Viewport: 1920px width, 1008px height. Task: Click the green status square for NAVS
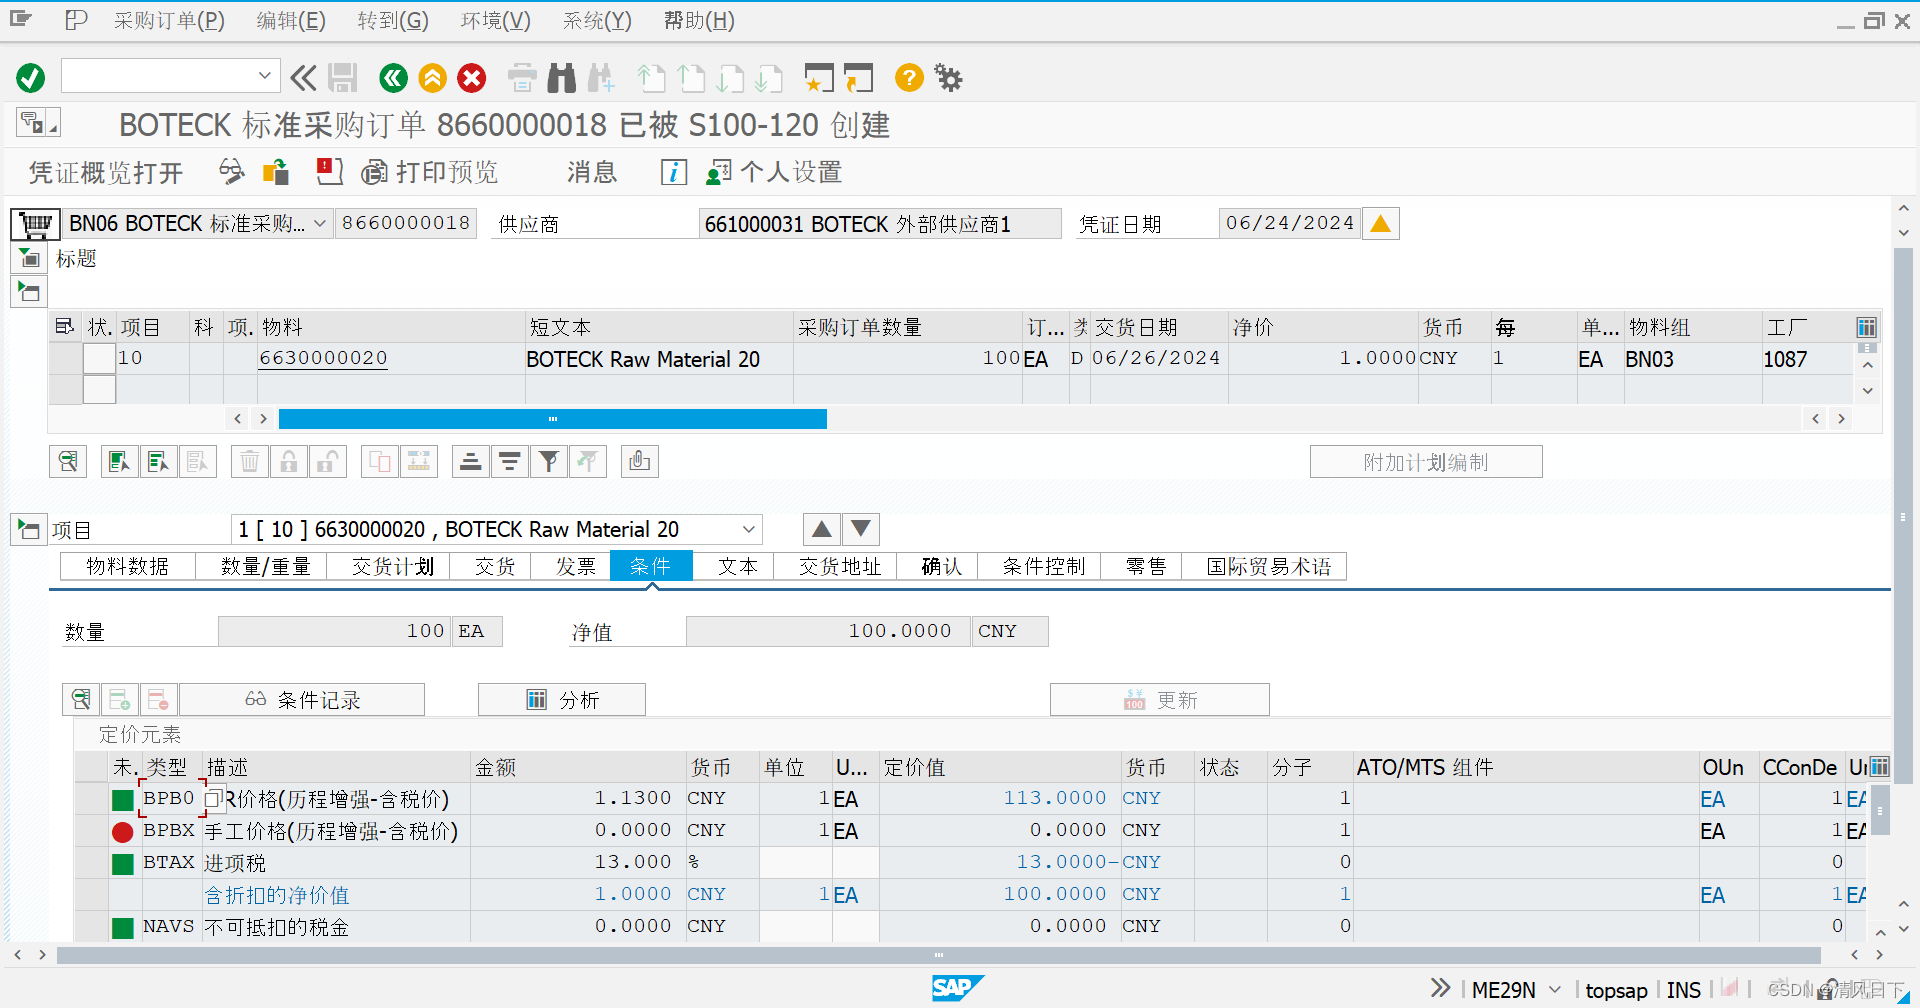(x=123, y=927)
